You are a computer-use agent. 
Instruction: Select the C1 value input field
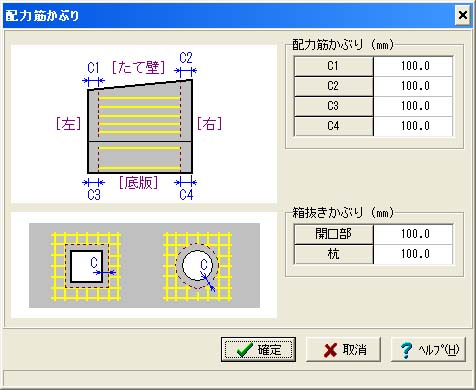click(413, 66)
